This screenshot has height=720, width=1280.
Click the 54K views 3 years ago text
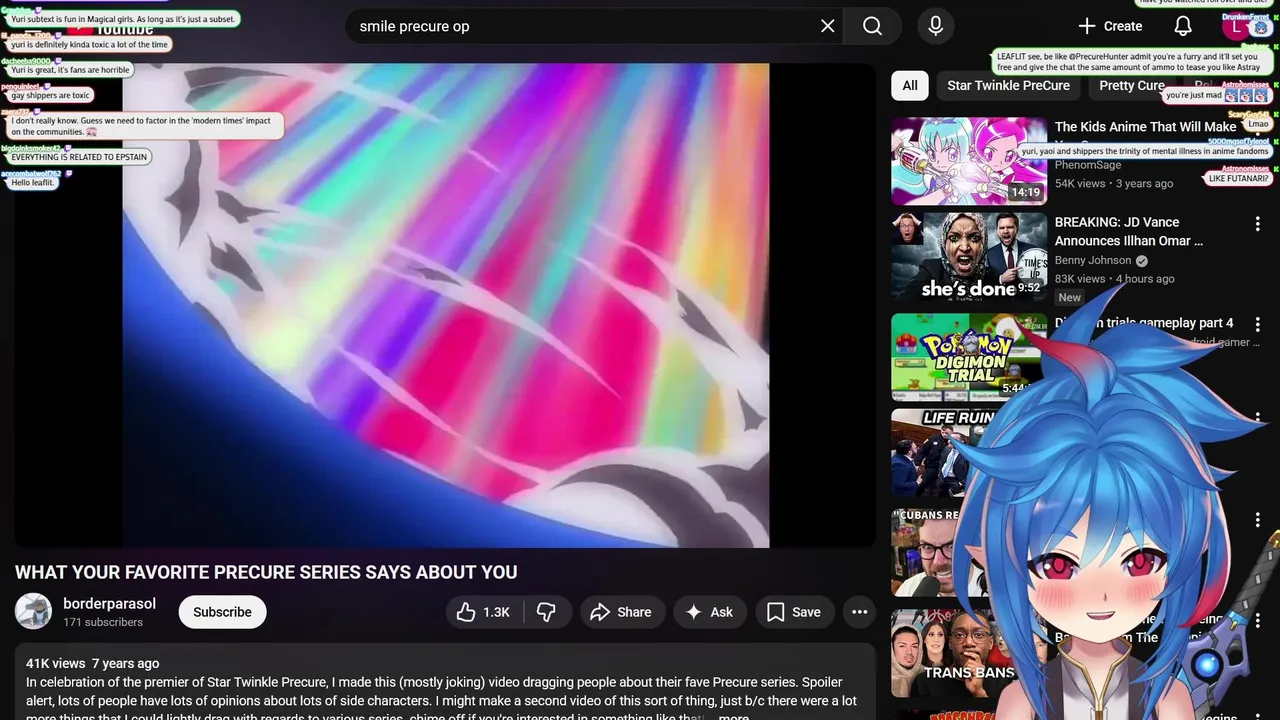point(1114,184)
